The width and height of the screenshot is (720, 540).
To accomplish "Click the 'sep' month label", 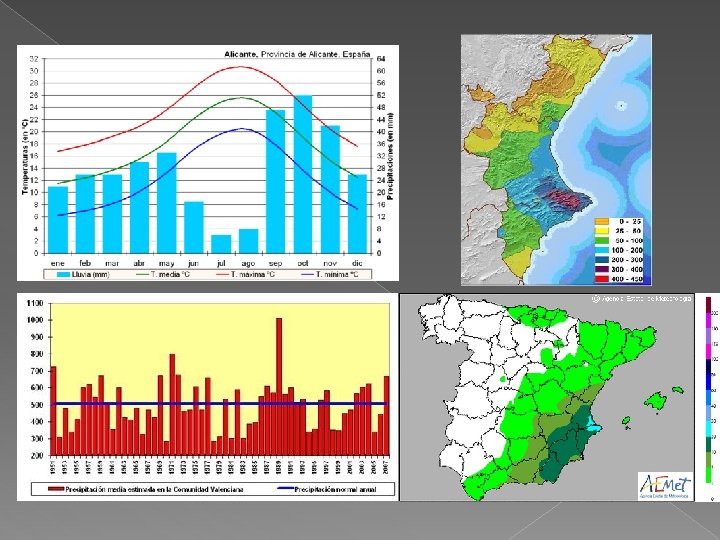I will tap(276, 264).
